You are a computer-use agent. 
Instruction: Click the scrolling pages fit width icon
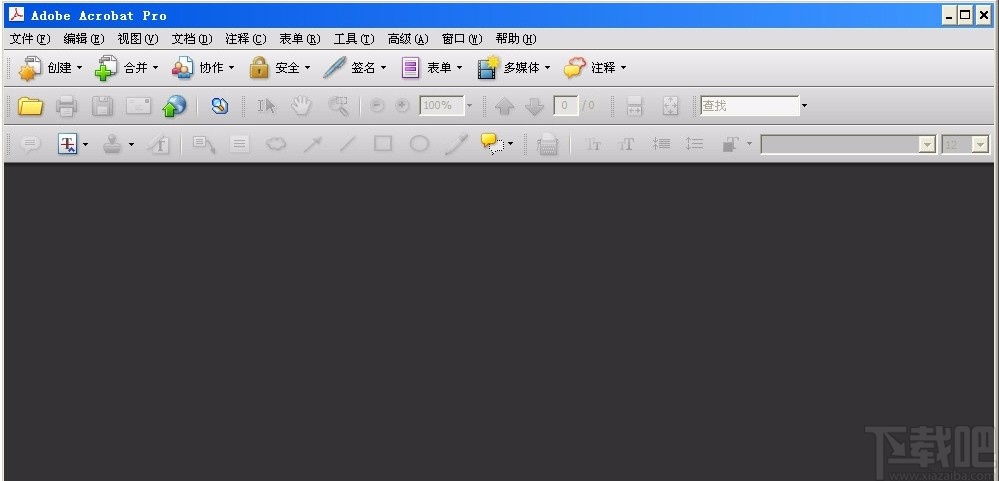pos(635,106)
